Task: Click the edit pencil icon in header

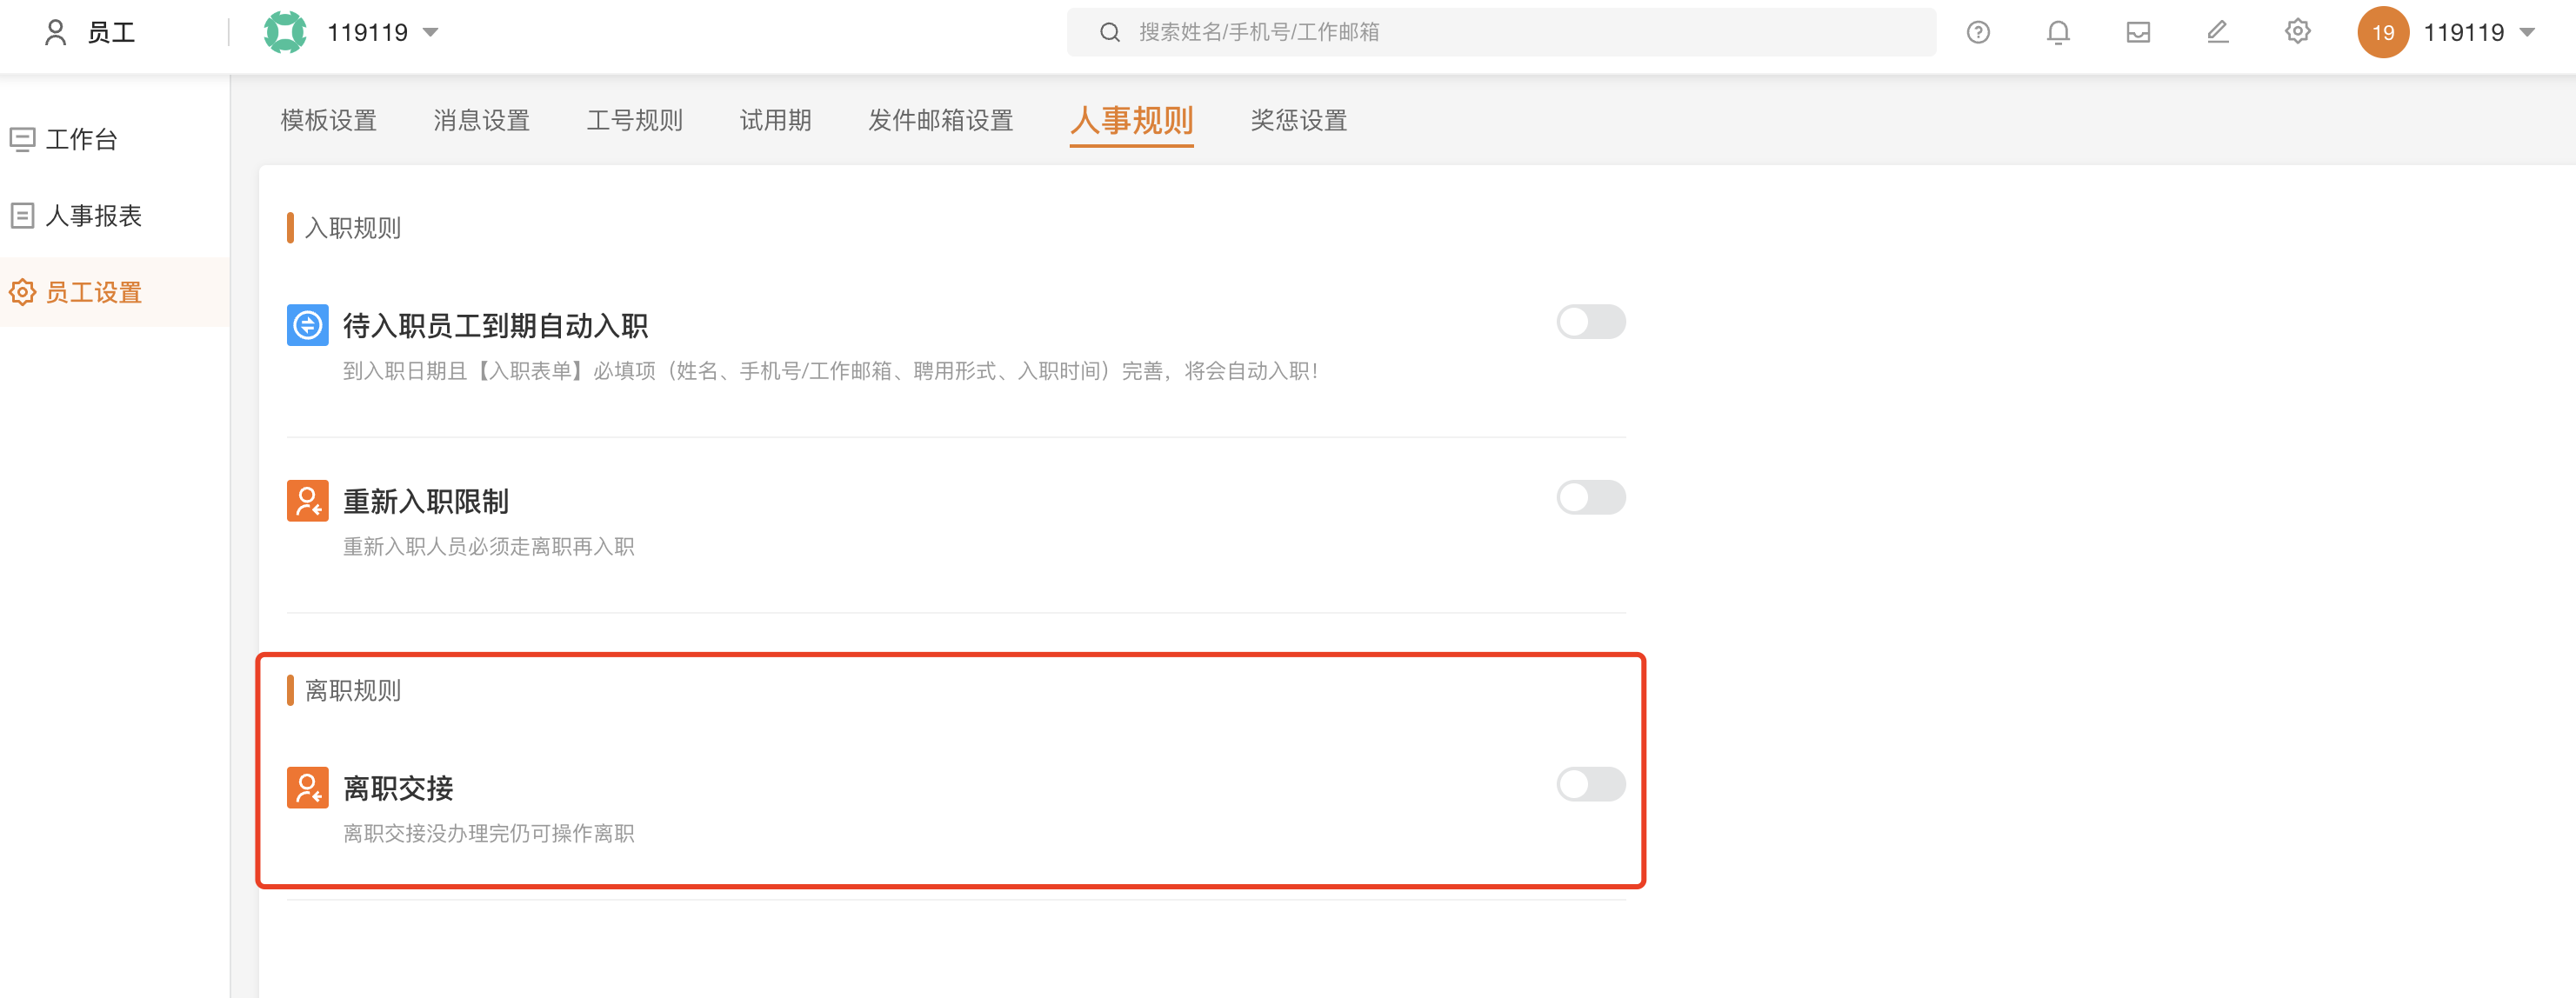Action: click(x=2217, y=32)
